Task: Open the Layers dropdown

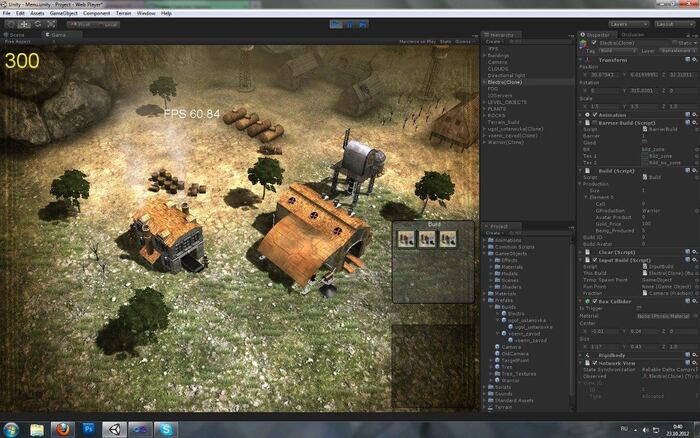Action: pyautogui.click(x=629, y=24)
